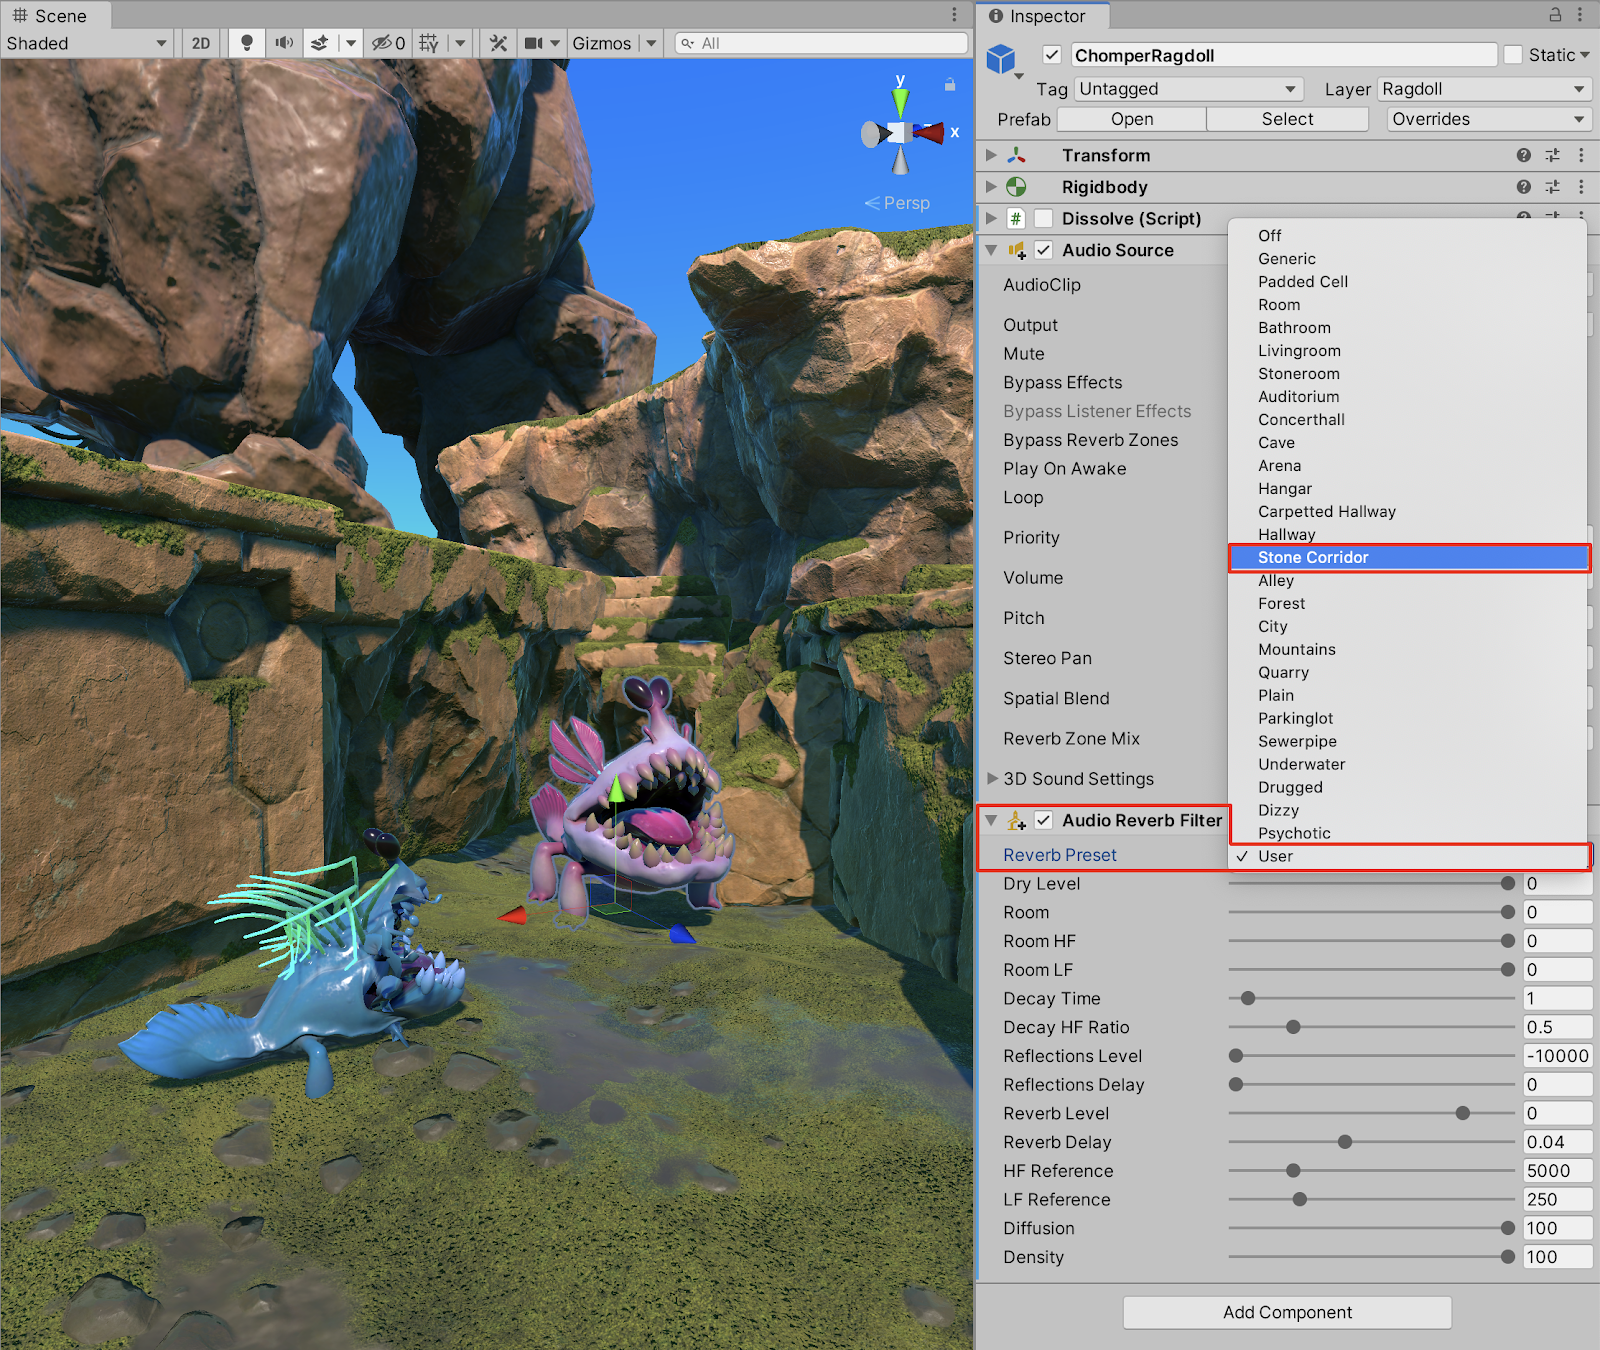The height and width of the screenshot is (1350, 1600).
Task: Click the 2D view mode button
Action: click(201, 43)
